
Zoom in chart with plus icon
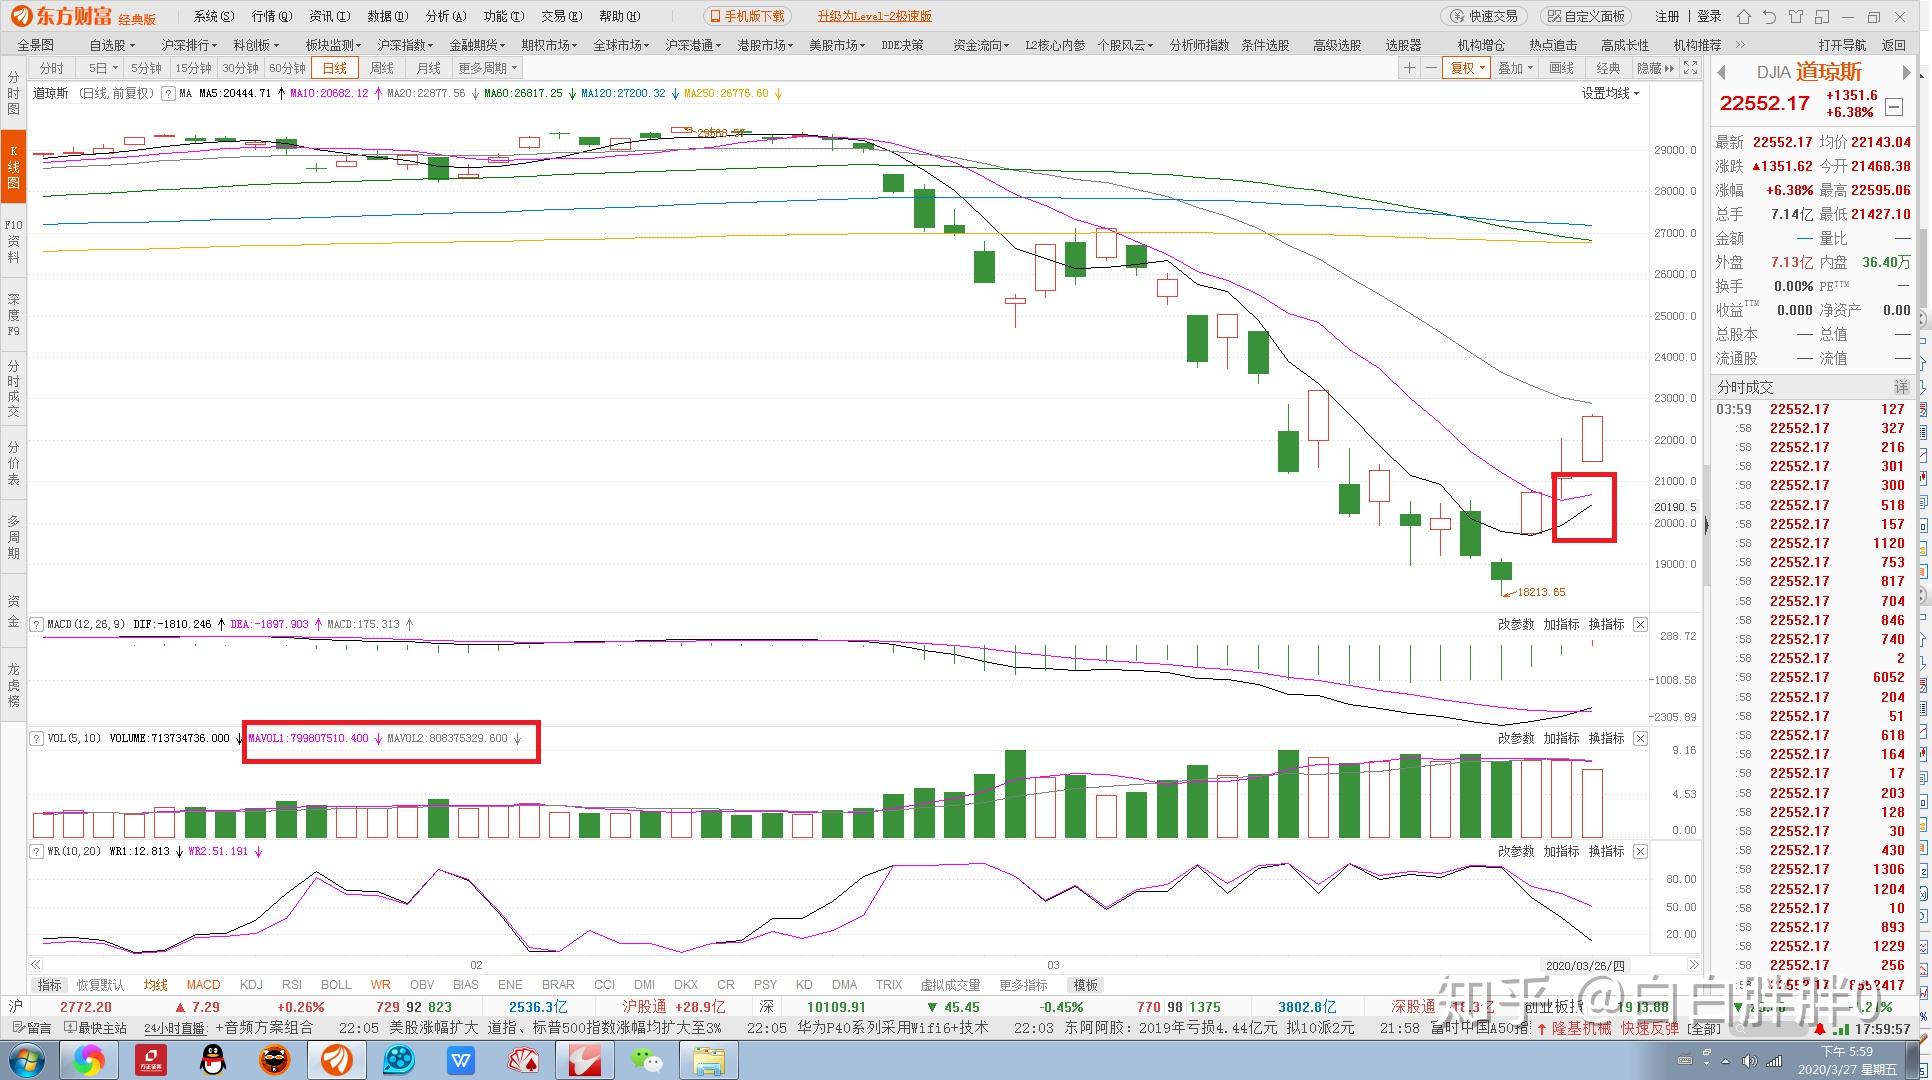(1409, 68)
